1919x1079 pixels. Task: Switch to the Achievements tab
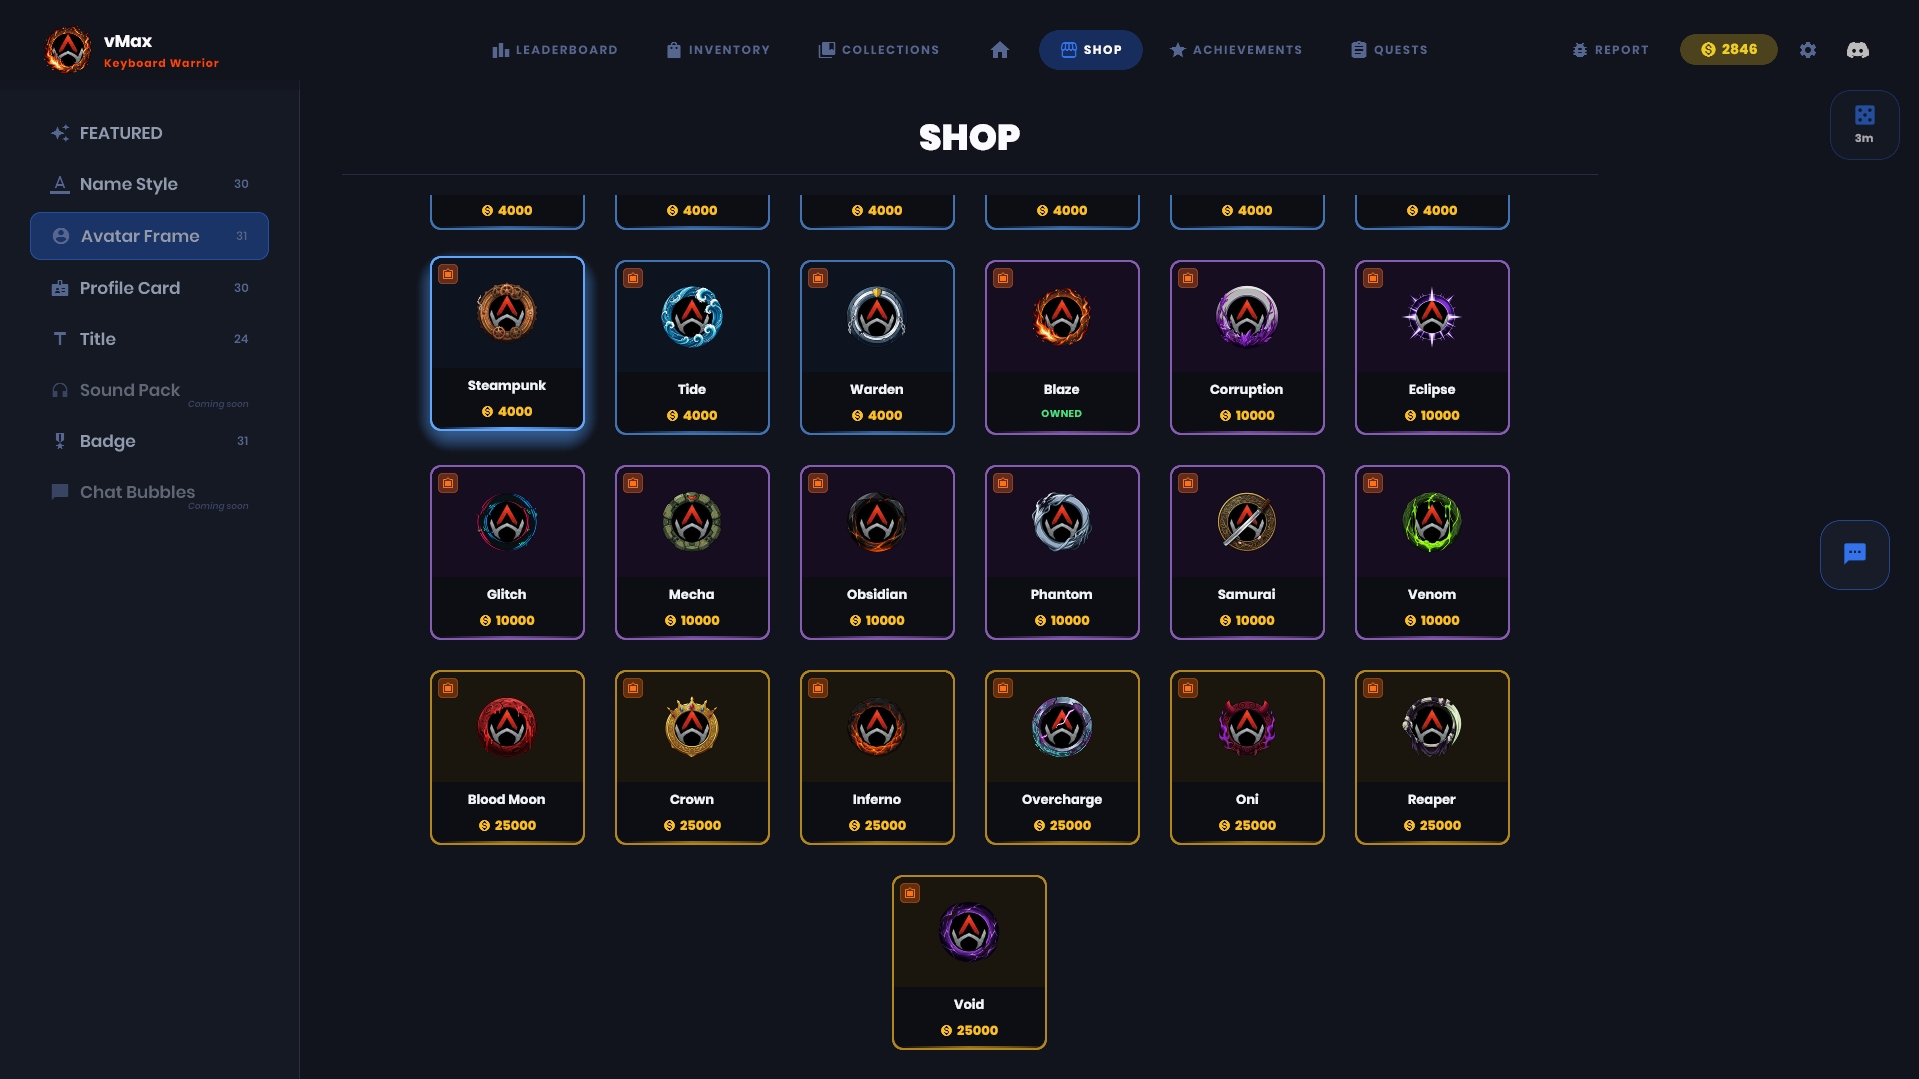pos(1236,50)
